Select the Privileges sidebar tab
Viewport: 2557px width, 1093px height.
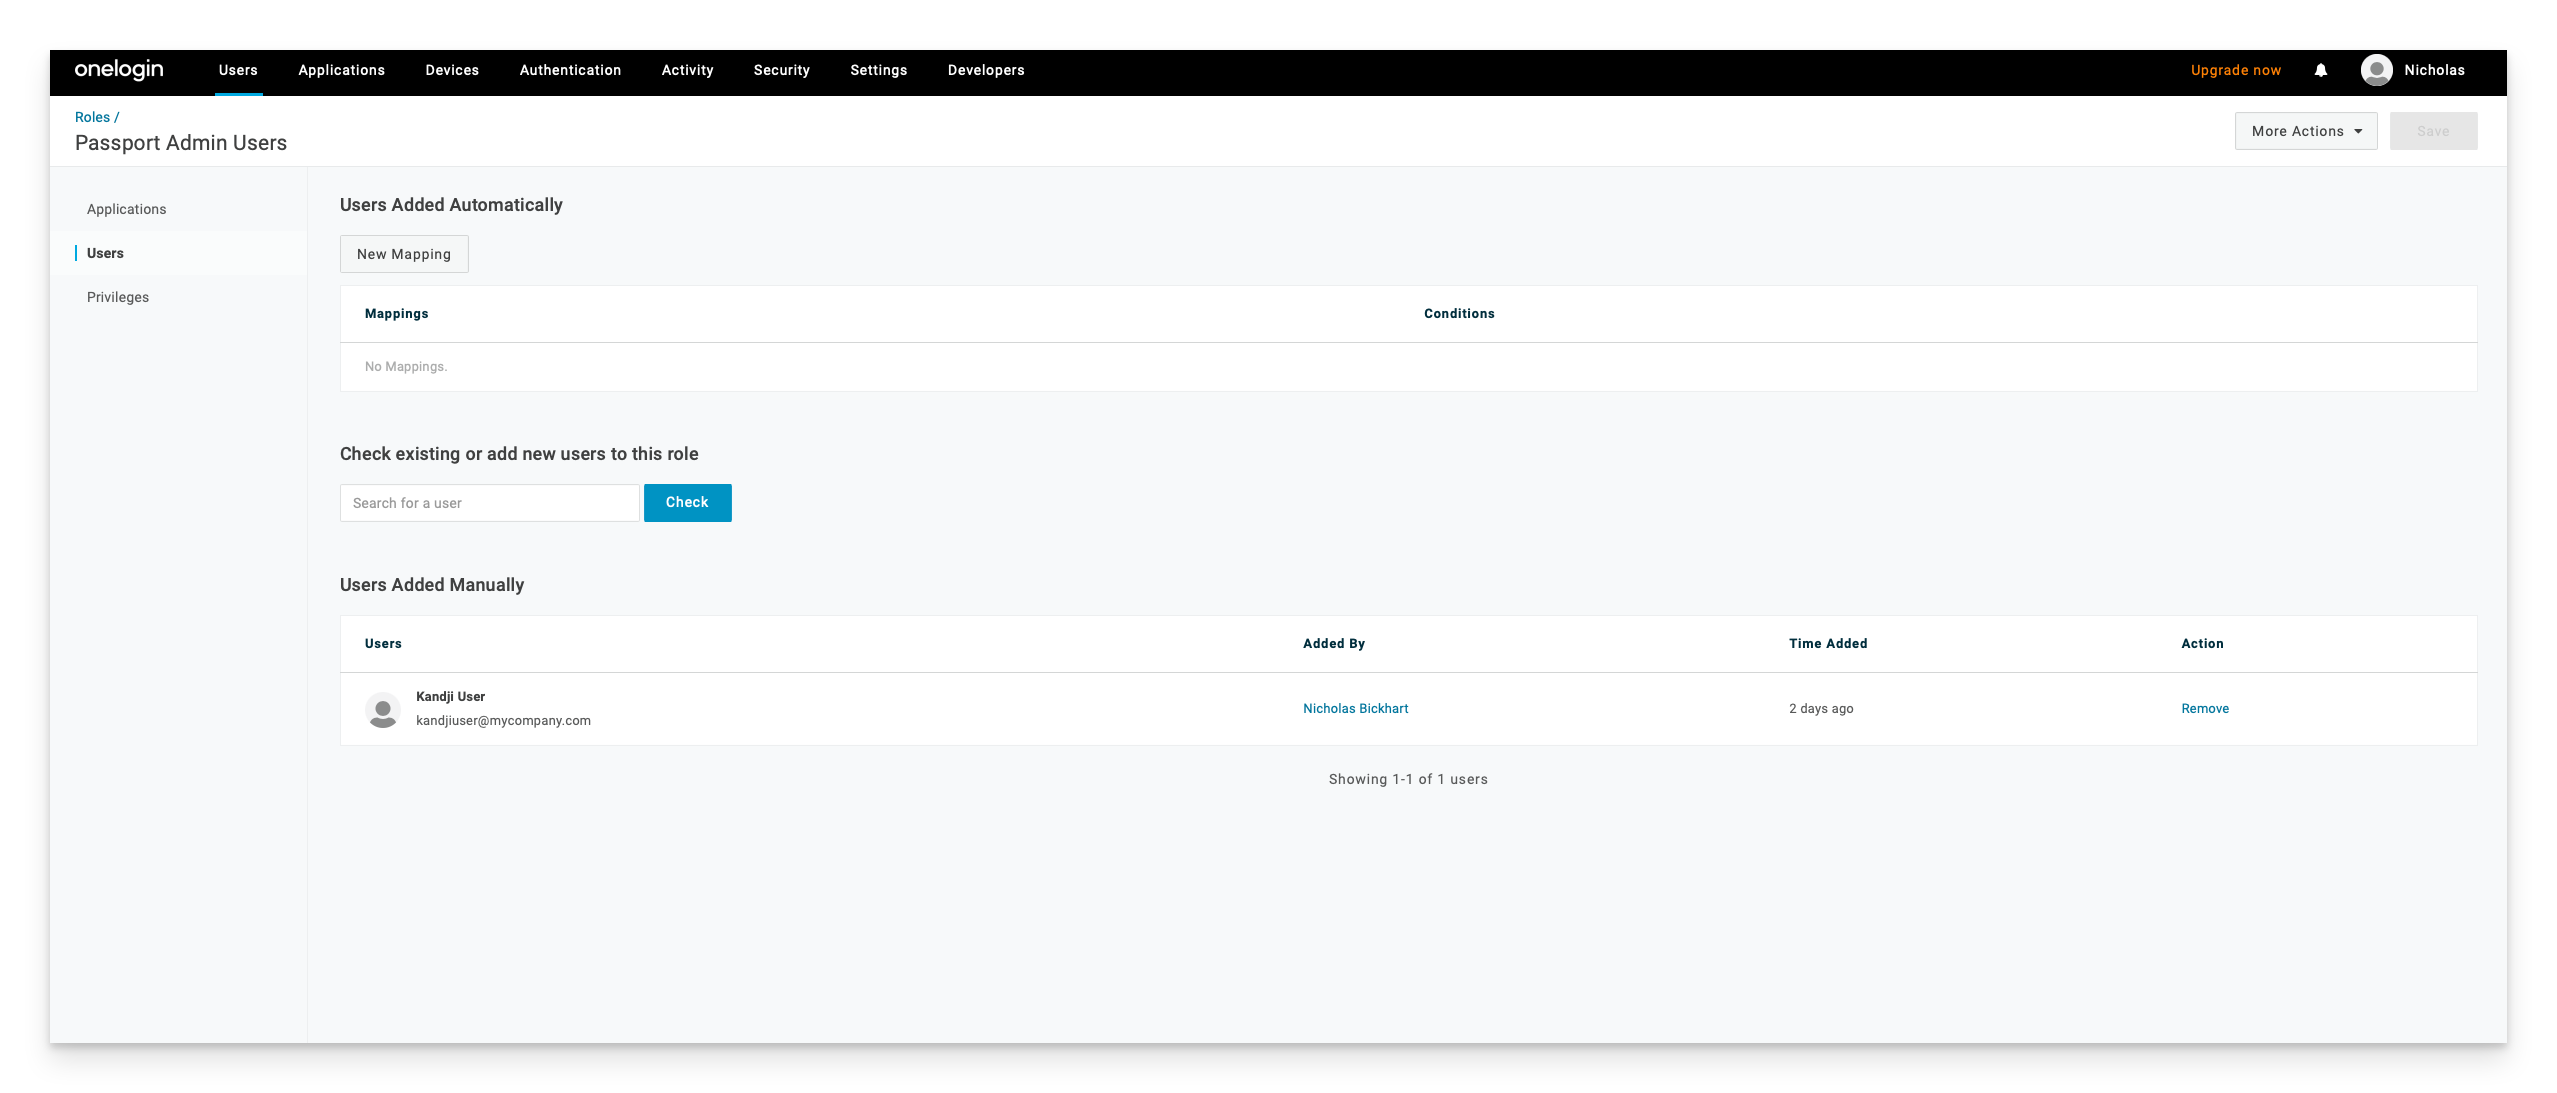pyautogui.click(x=118, y=297)
